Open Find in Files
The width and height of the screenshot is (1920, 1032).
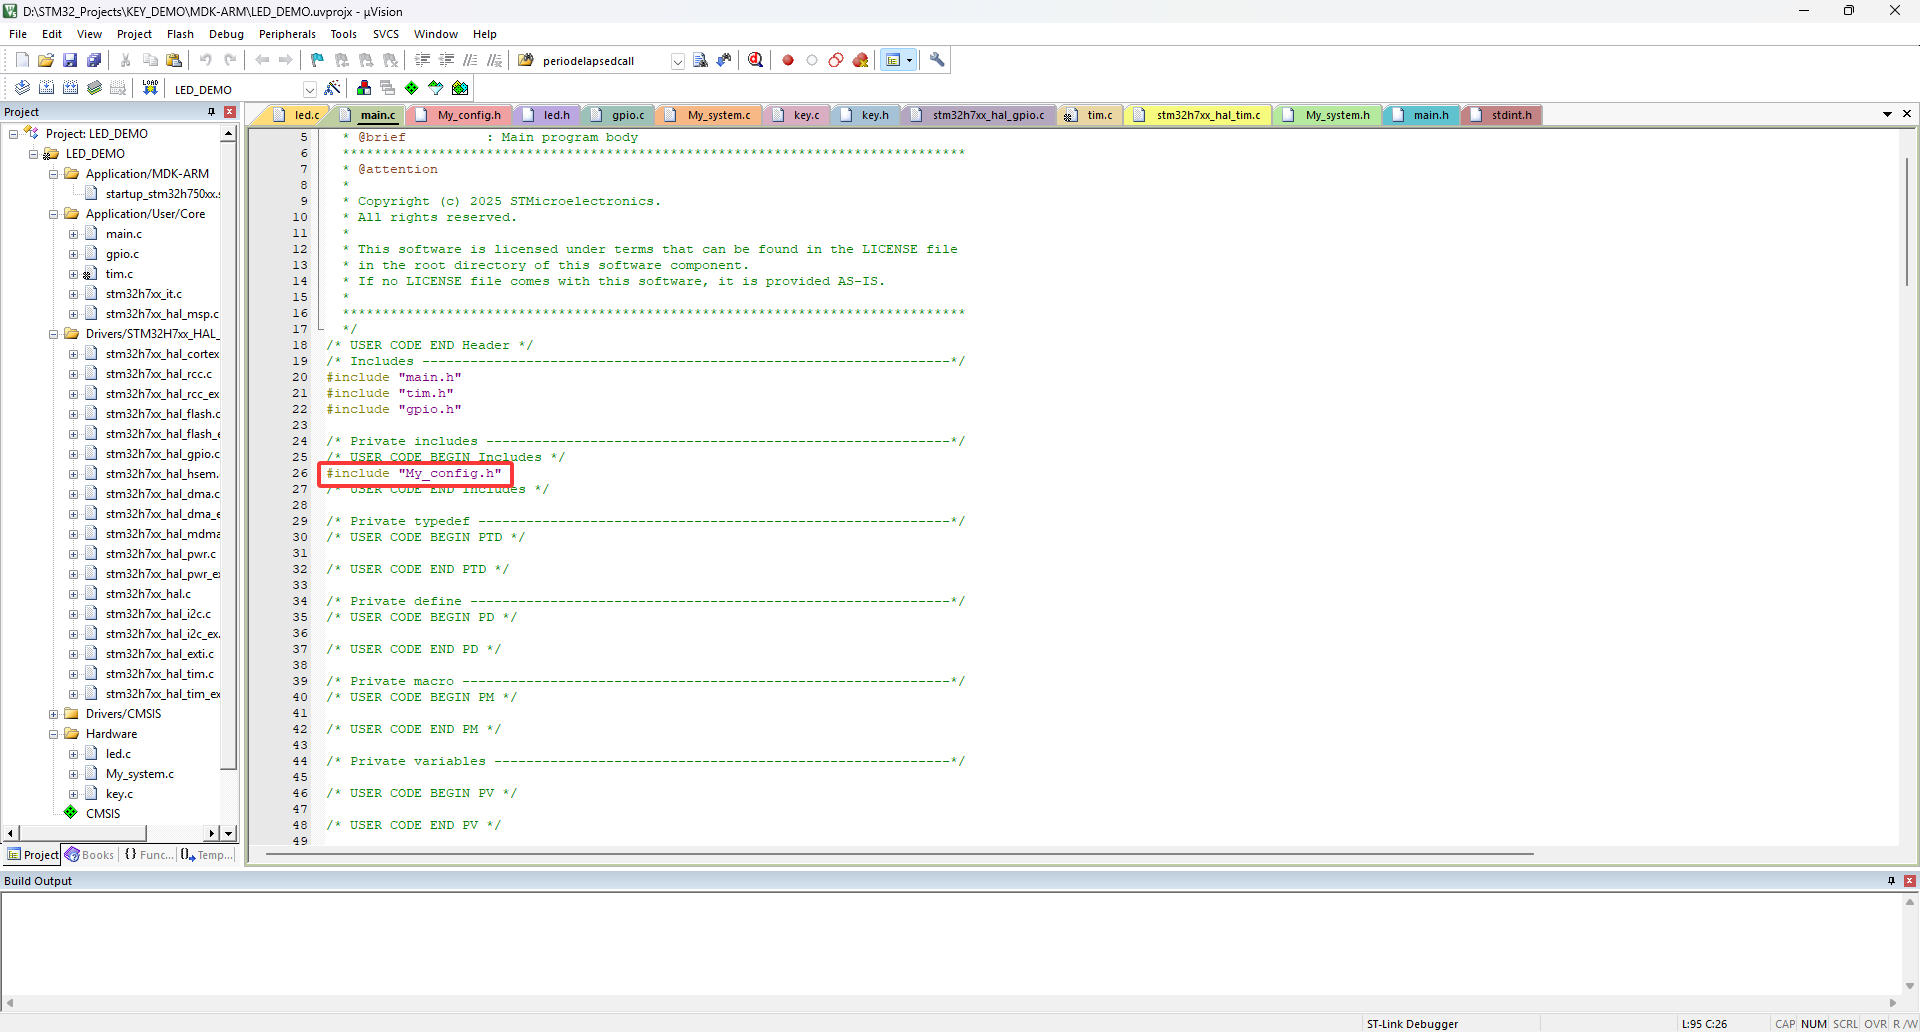pyautogui.click(x=700, y=60)
